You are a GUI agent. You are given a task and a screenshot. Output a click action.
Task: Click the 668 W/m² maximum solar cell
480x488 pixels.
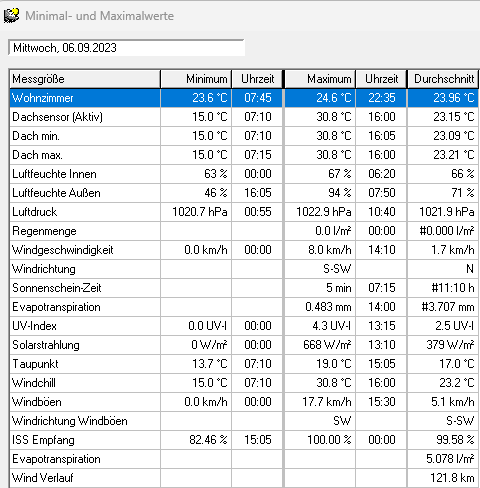(x=320, y=345)
